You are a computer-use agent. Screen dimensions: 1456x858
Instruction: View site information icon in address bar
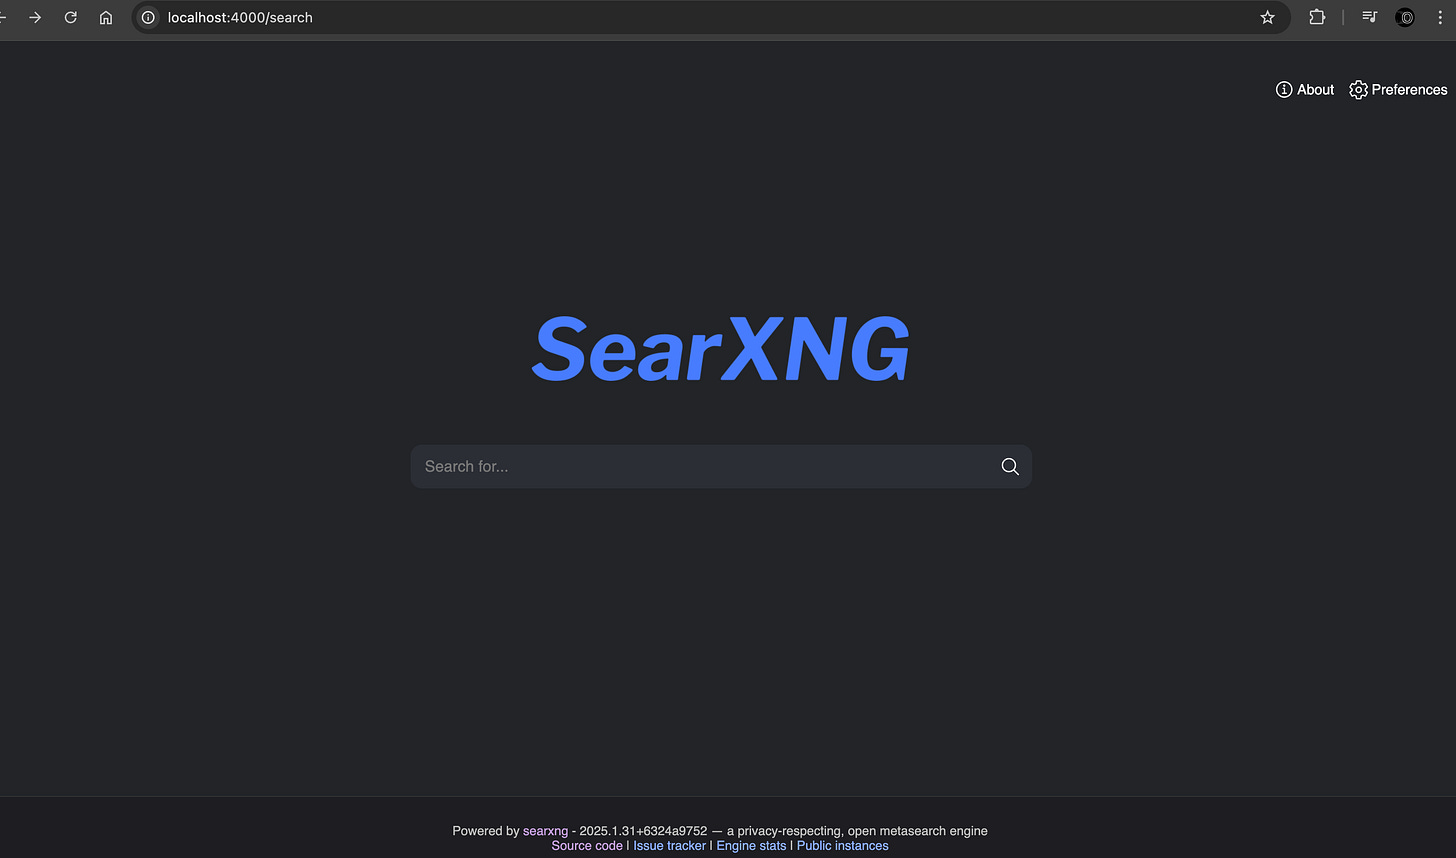[148, 18]
